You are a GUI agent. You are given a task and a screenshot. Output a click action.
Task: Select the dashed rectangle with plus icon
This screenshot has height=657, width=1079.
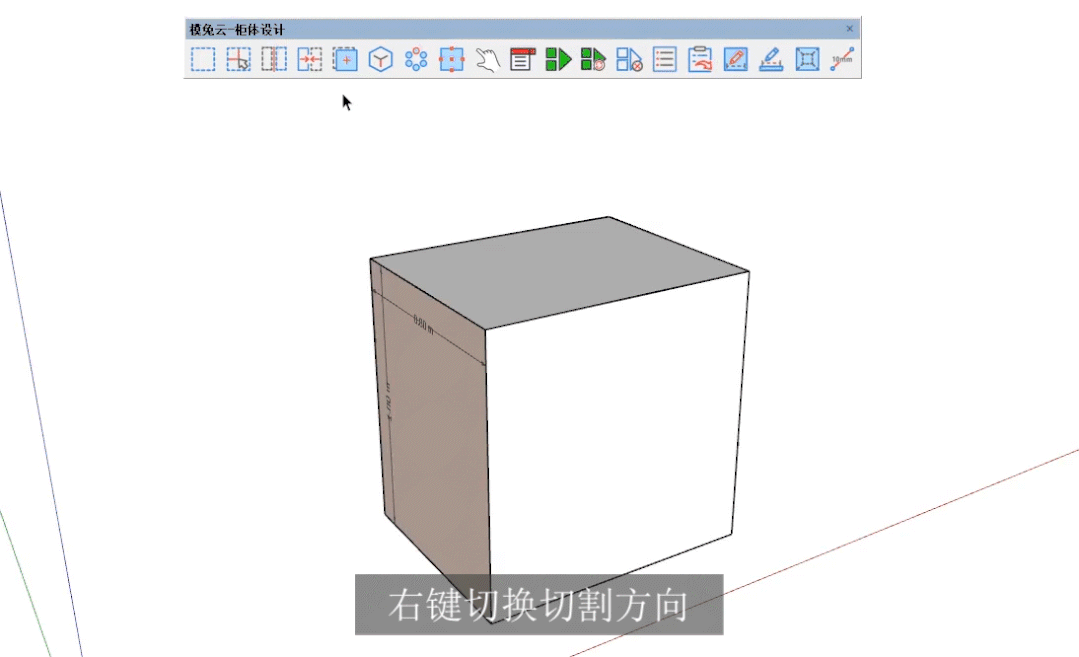345,60
